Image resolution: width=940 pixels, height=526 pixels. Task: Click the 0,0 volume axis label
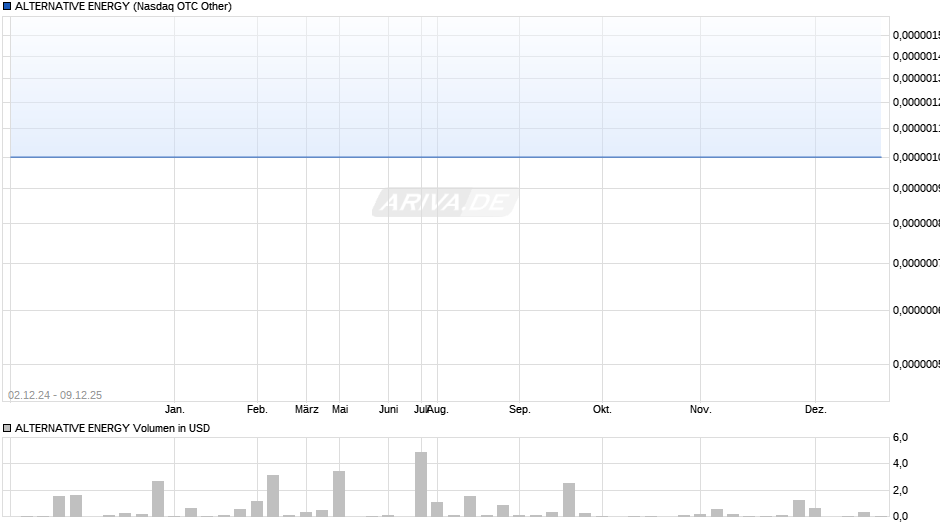pyautogui.click(x=900, y=516)
